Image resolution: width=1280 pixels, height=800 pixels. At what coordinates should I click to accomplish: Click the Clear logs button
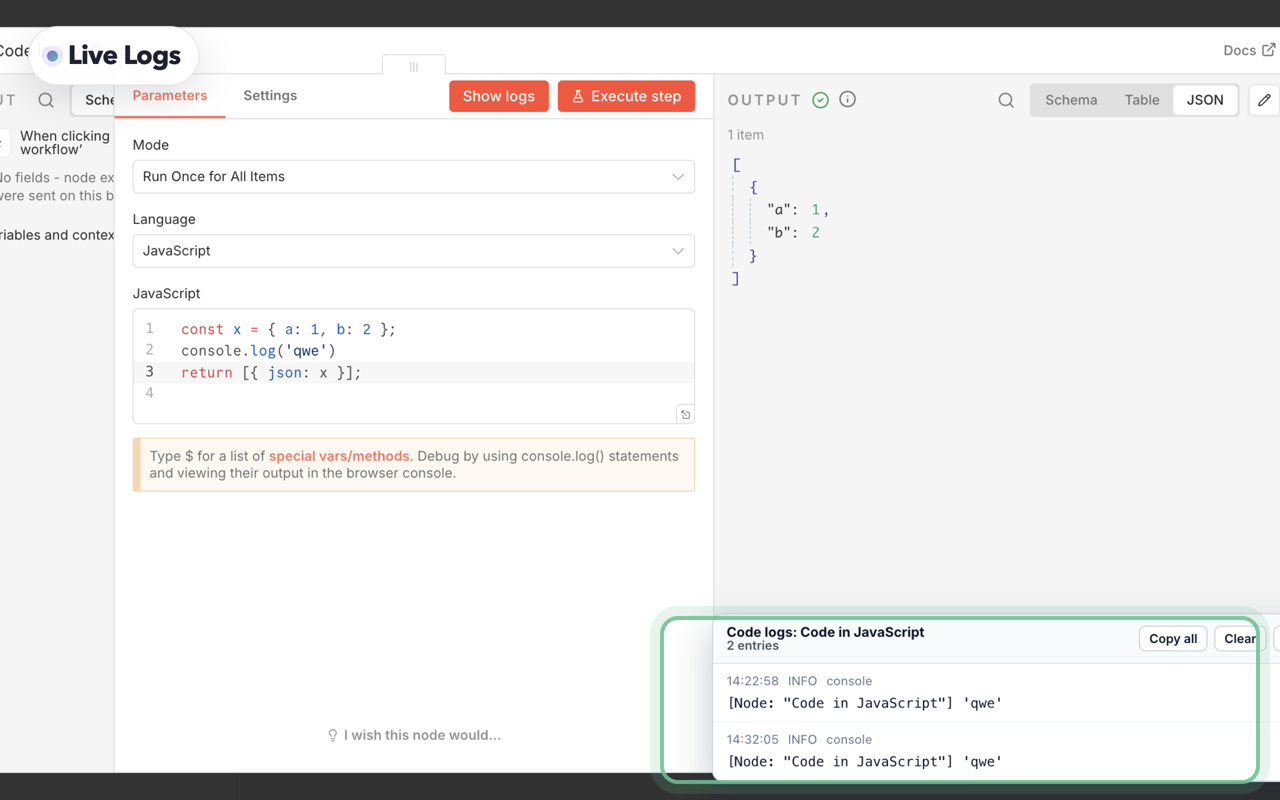click(x=1240, y=639)
